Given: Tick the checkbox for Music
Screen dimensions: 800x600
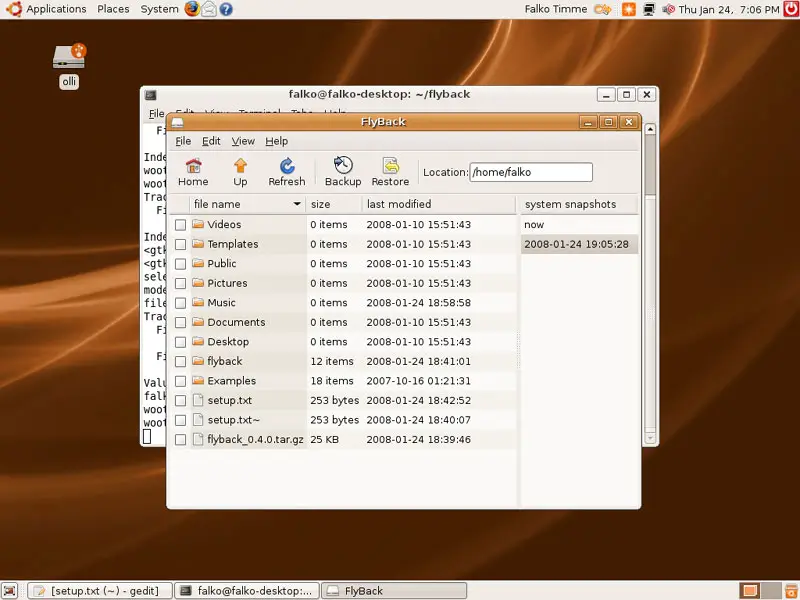Looking at the screenshot, I should click(180, 303).
